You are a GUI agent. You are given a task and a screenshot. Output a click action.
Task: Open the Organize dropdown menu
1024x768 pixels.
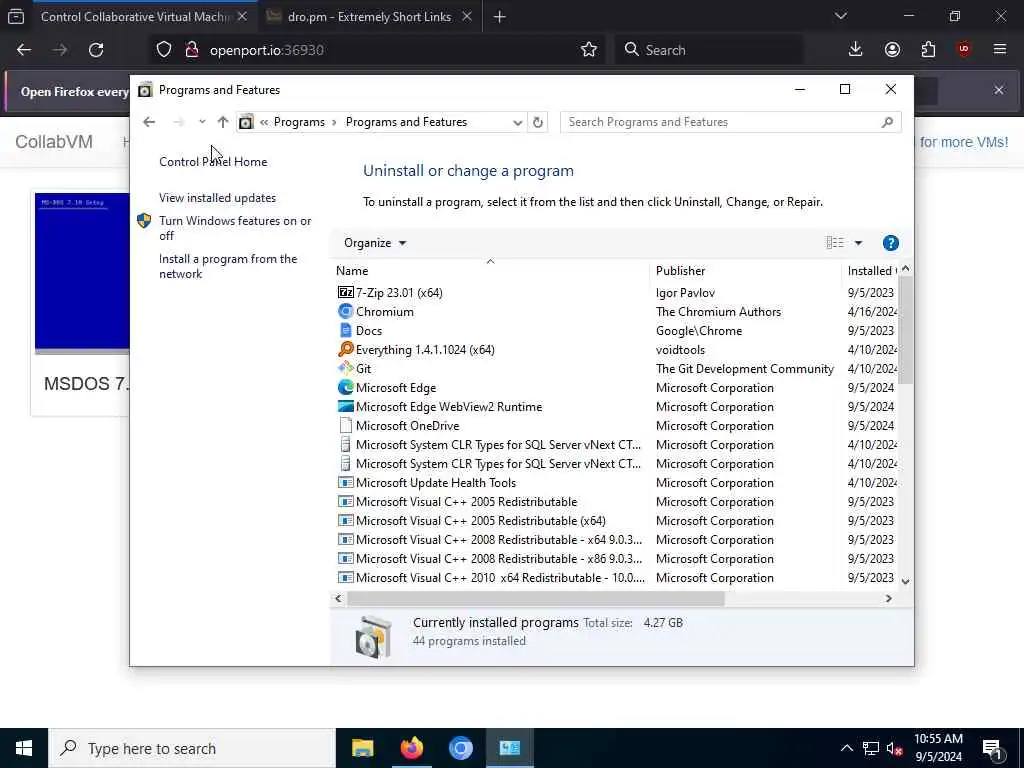click(375, 243)
